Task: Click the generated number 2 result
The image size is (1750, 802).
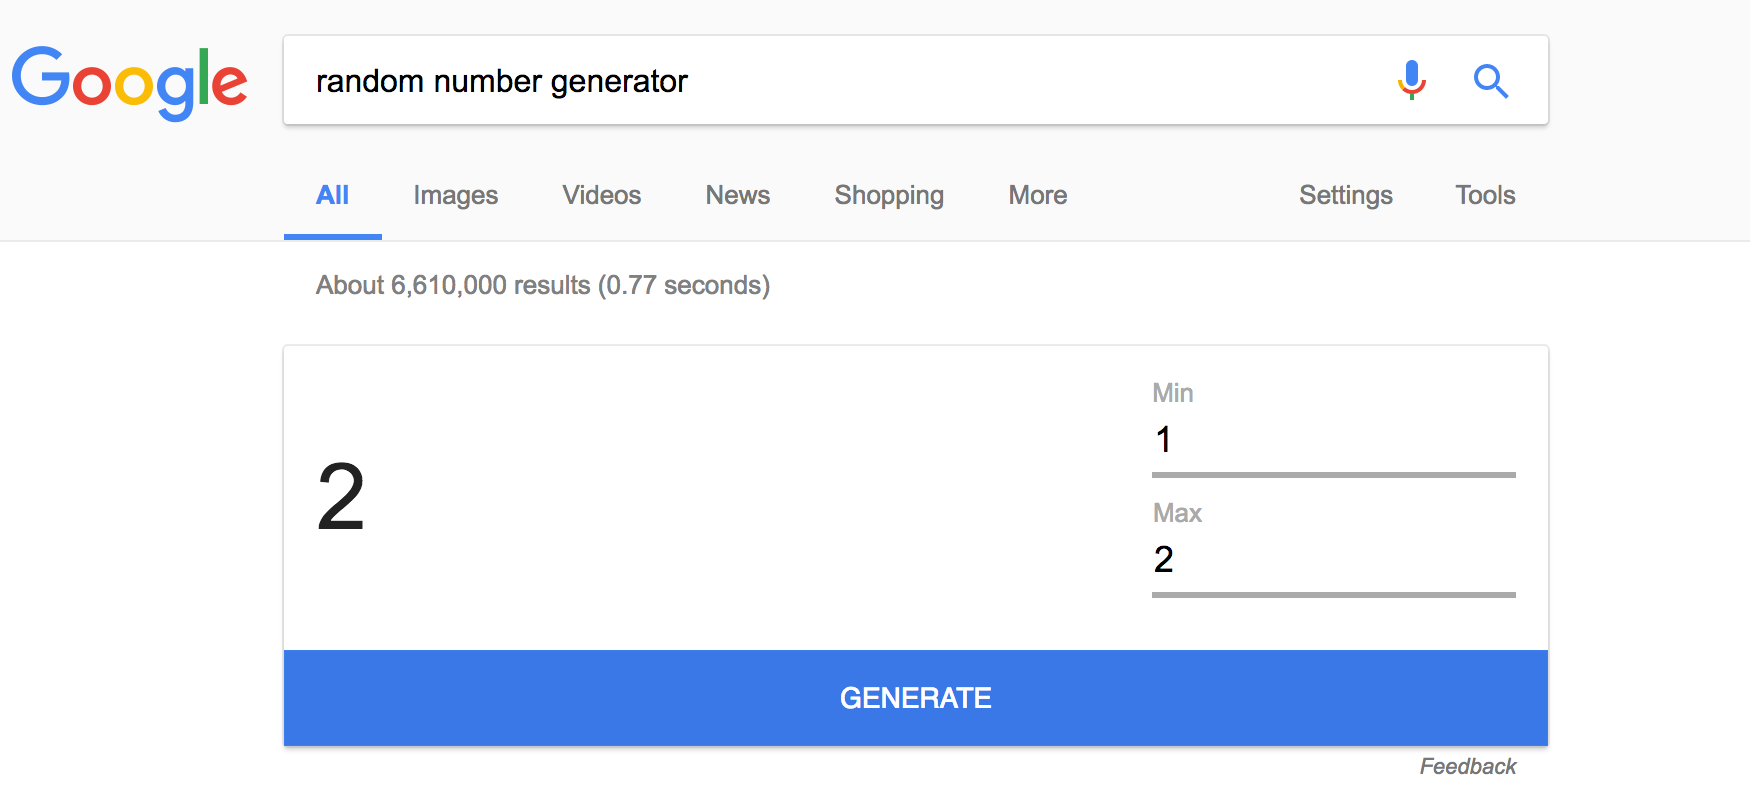Action: pos(341,497)
